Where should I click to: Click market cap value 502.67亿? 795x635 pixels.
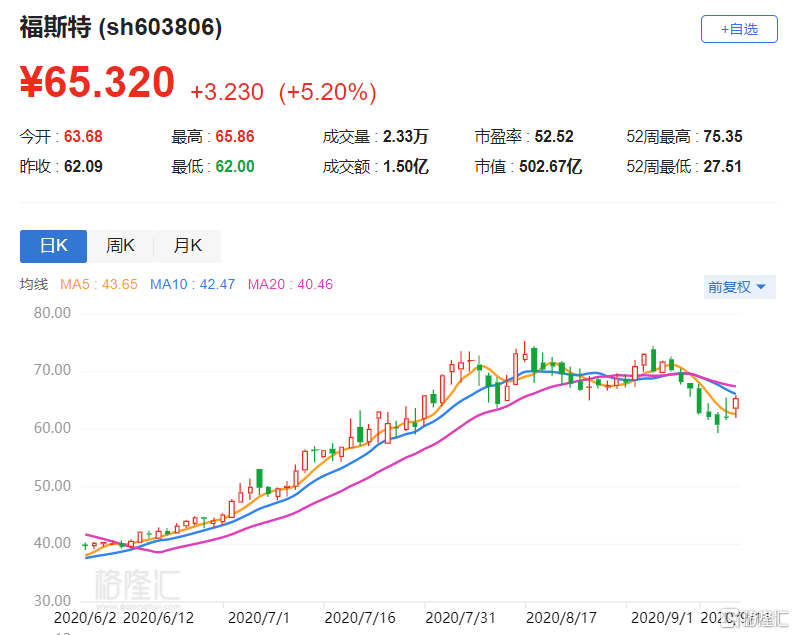[x=550, y=166]
